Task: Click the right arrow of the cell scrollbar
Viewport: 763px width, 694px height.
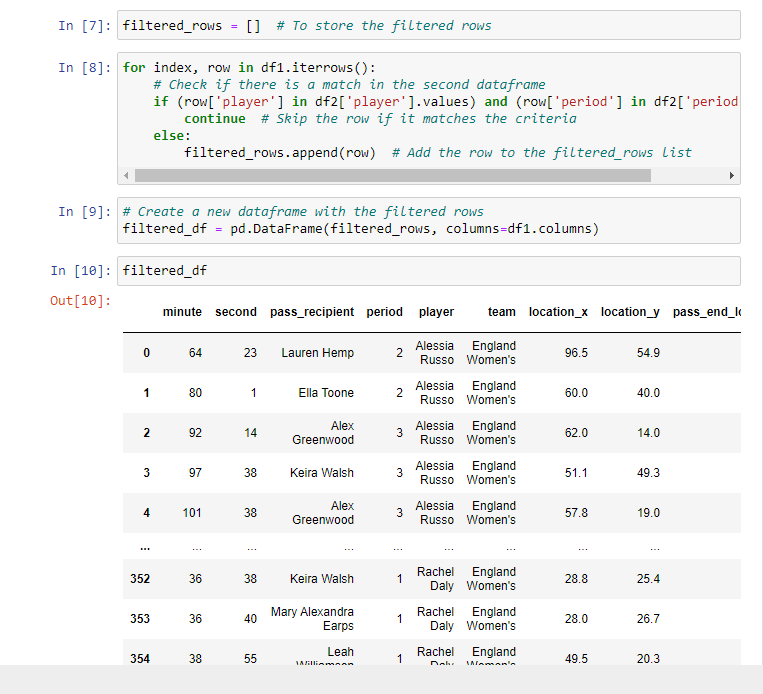Action: point(733,176)
